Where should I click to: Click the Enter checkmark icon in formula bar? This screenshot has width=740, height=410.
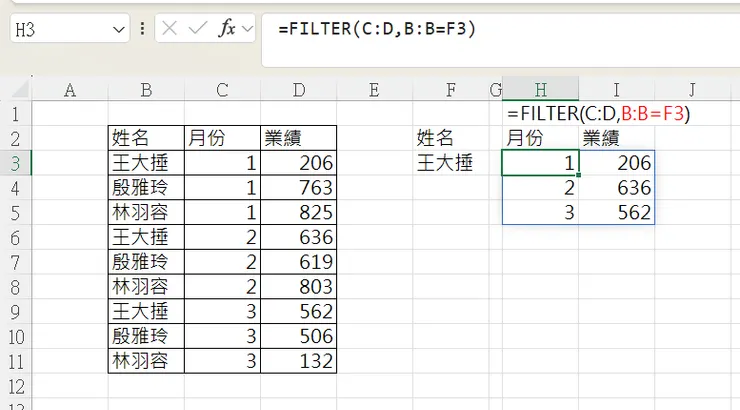pos(198,28)
